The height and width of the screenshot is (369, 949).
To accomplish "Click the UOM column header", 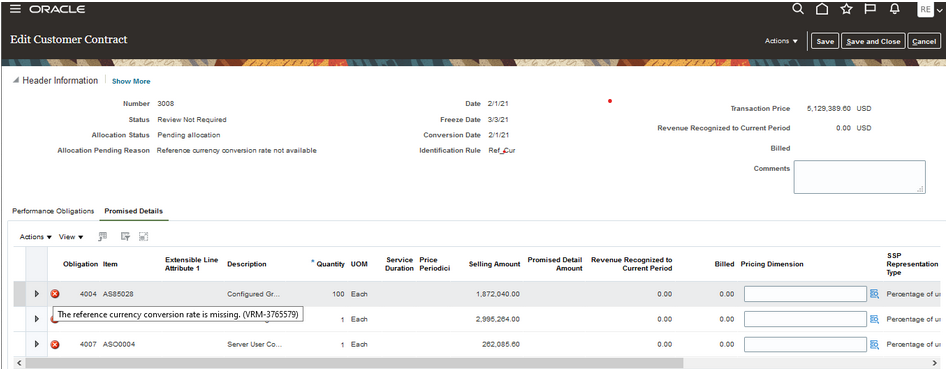I will 359,264.
